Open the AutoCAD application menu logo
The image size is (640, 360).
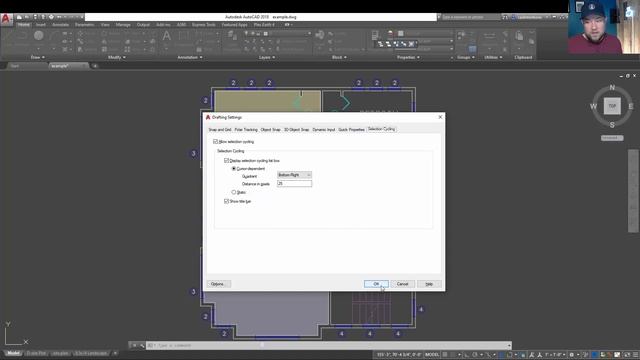coord(6,19)
